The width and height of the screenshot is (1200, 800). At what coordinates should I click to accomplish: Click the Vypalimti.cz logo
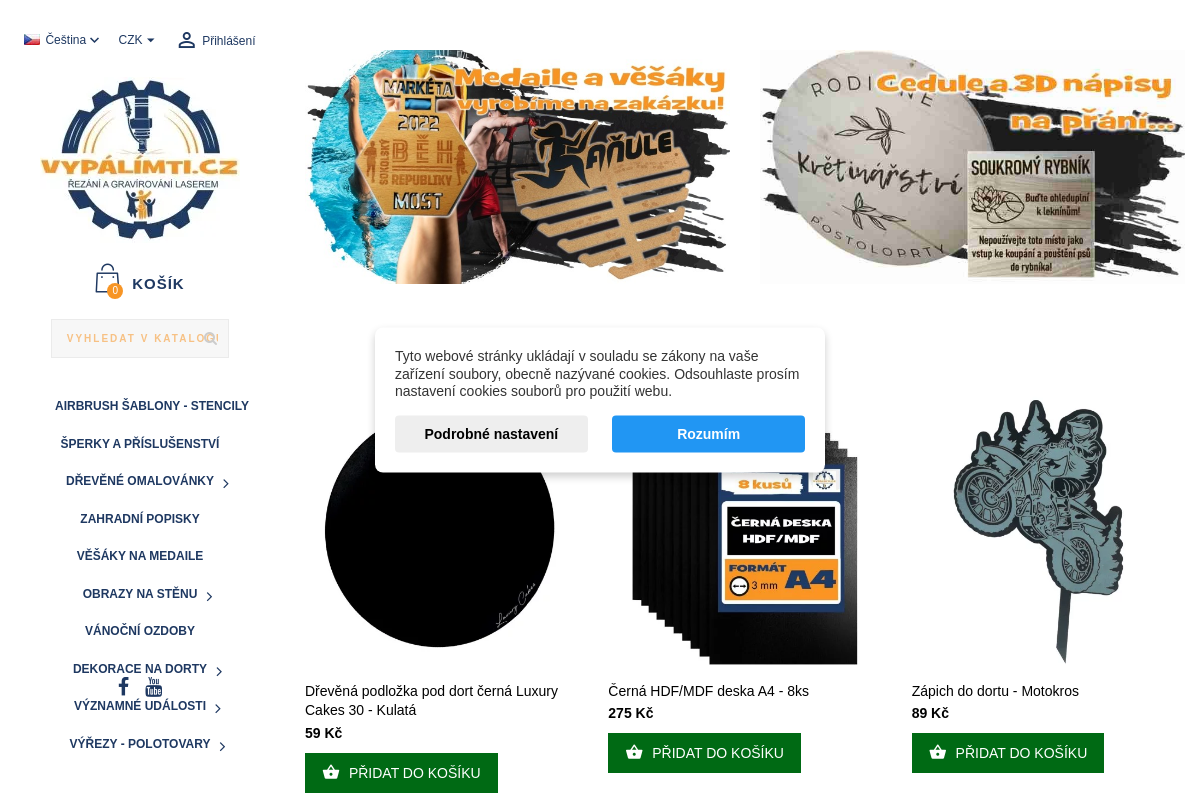pos(139,158)
